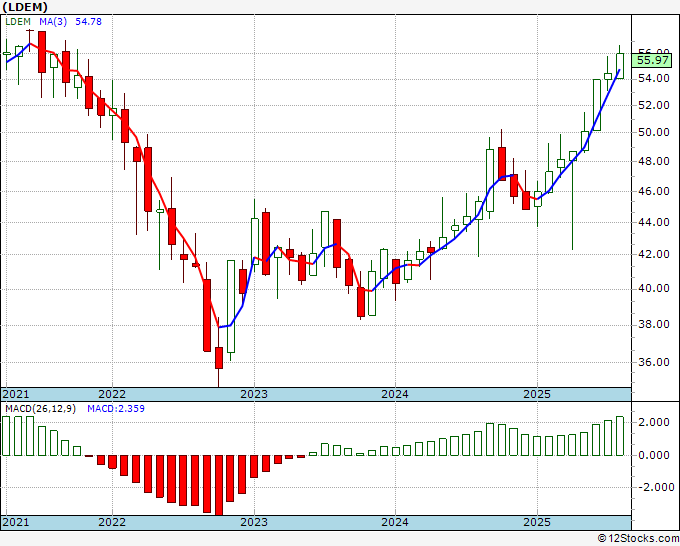Click the 38.00 price axis label
Image resolution: width=680 pixels, height=546 pixels.
[653, 324]
